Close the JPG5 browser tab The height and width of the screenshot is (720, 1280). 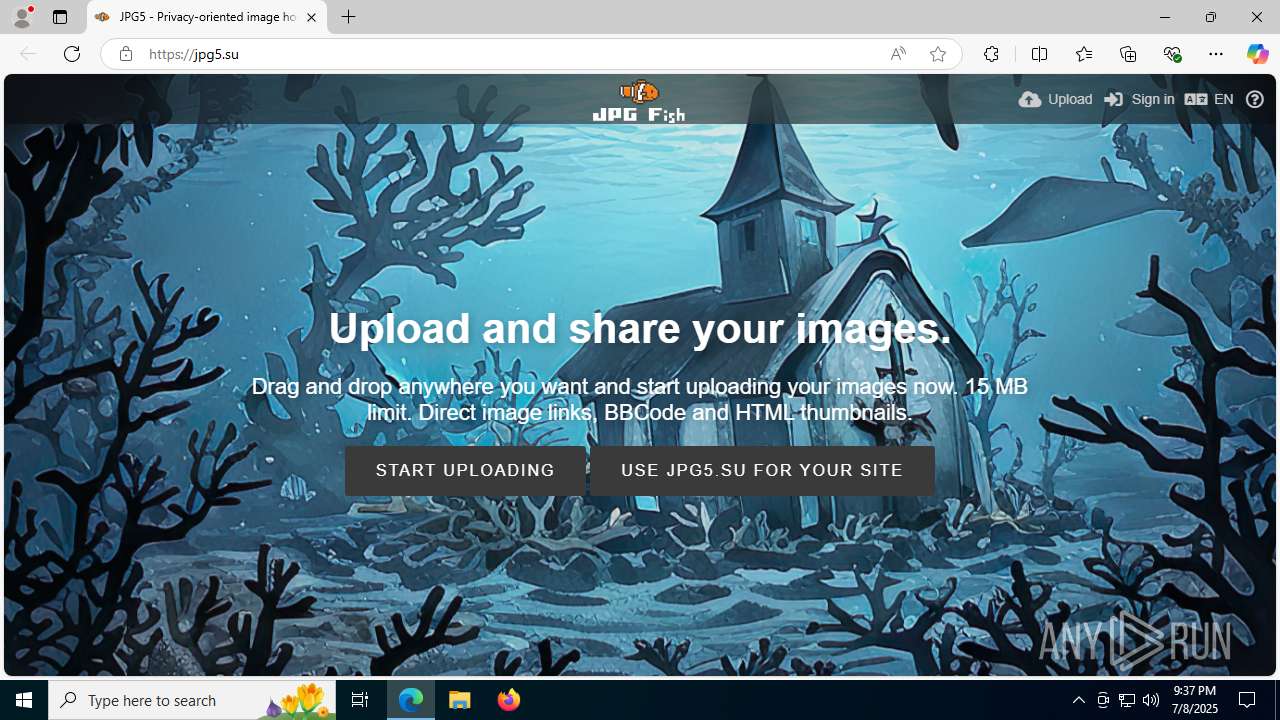(311, 17)
